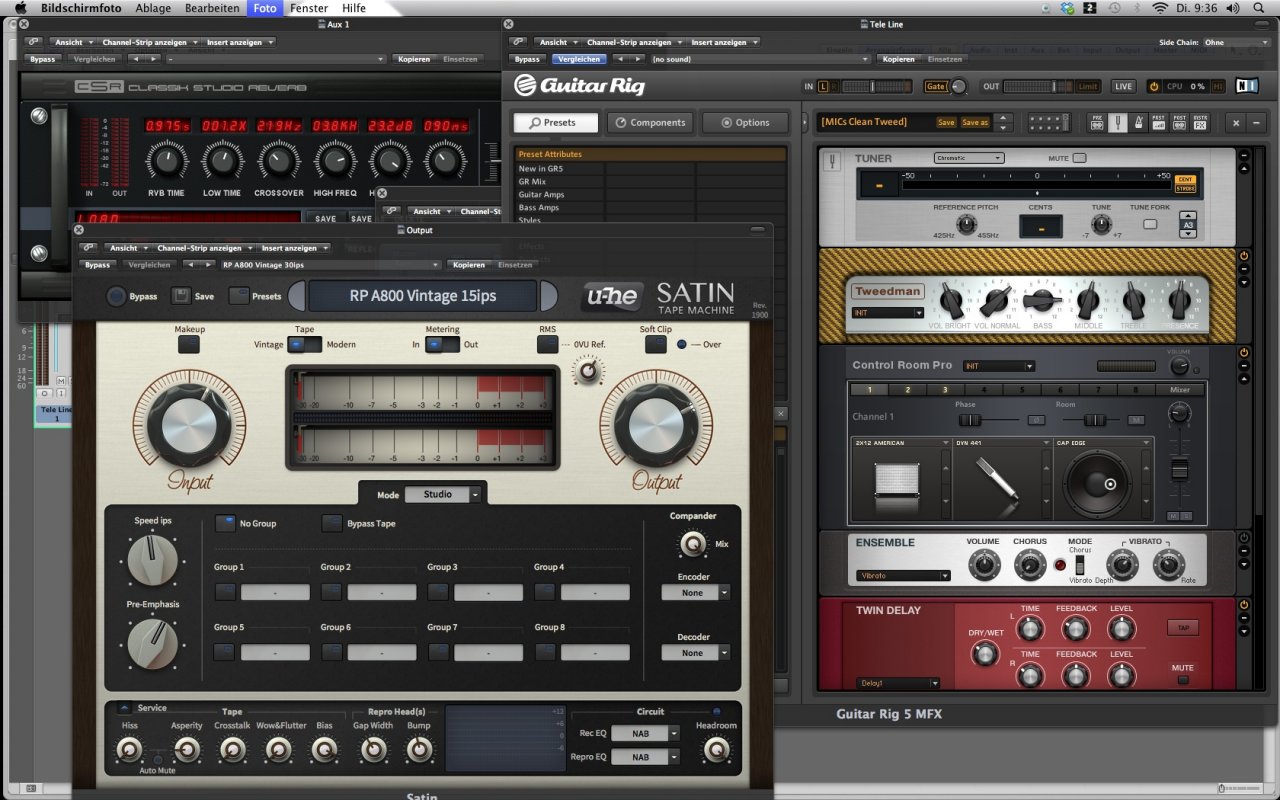
Task: Click Kopieren in Tele Line window
Action: coord(899,59)
